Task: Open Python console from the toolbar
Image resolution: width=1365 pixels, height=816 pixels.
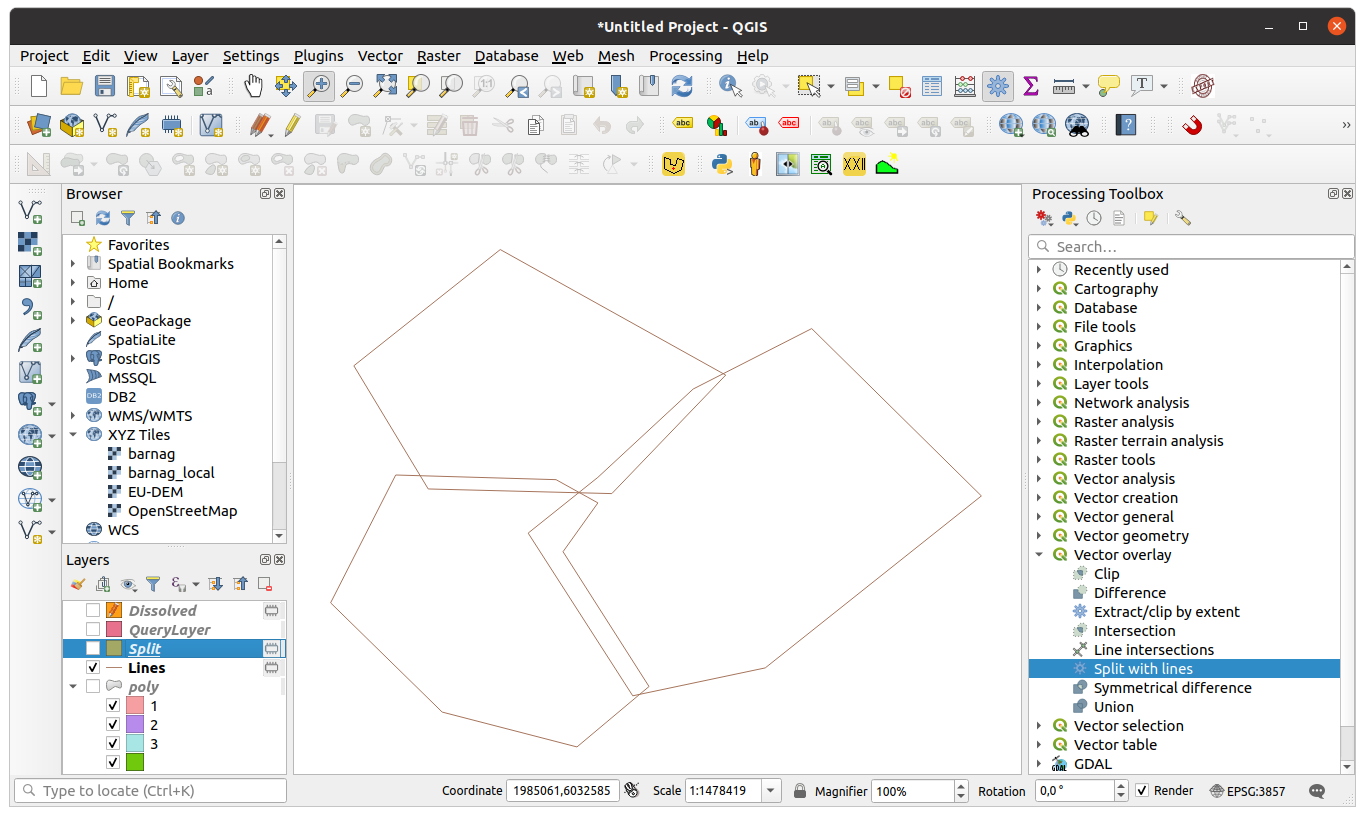Action: [x=722, y=164]
